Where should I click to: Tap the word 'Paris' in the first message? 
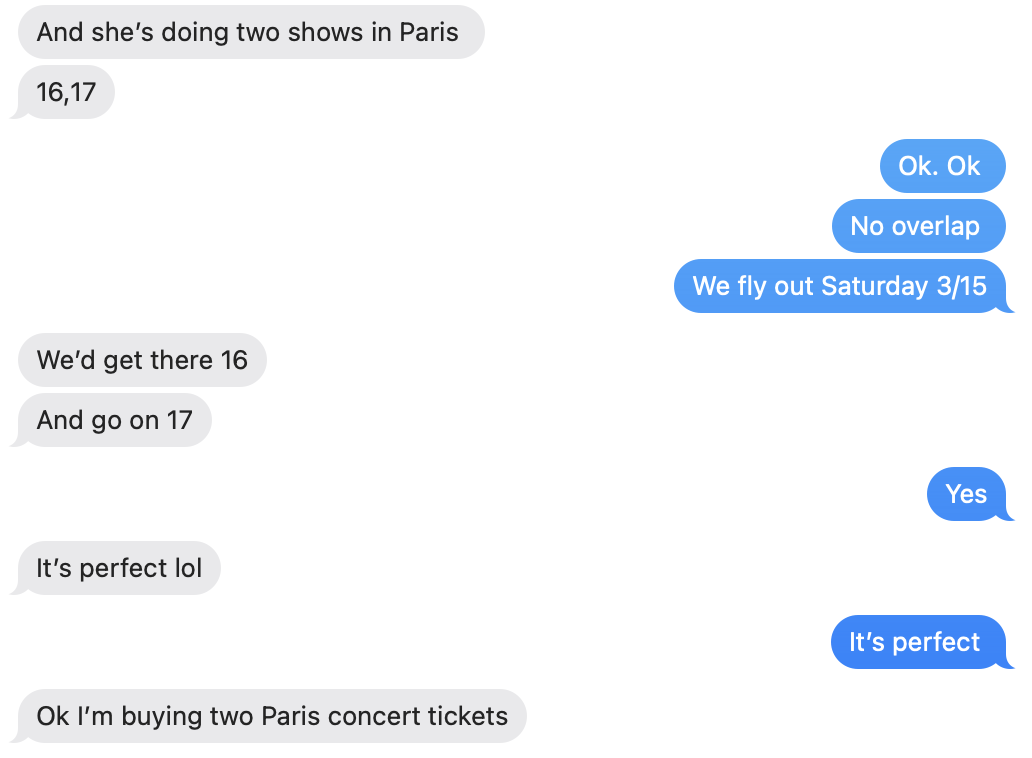point(428,32)
